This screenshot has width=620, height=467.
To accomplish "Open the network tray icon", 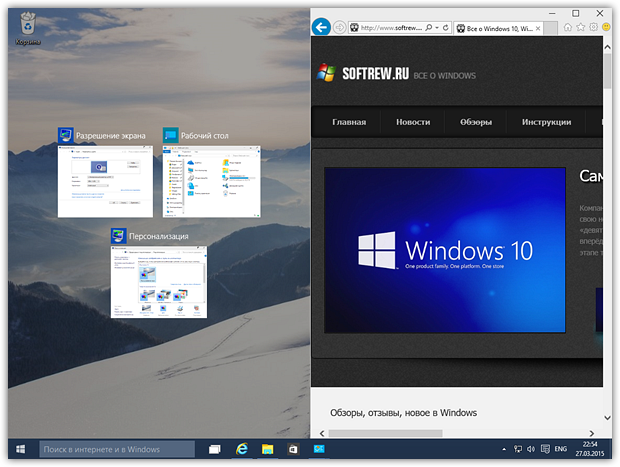I will pos(518,449).
